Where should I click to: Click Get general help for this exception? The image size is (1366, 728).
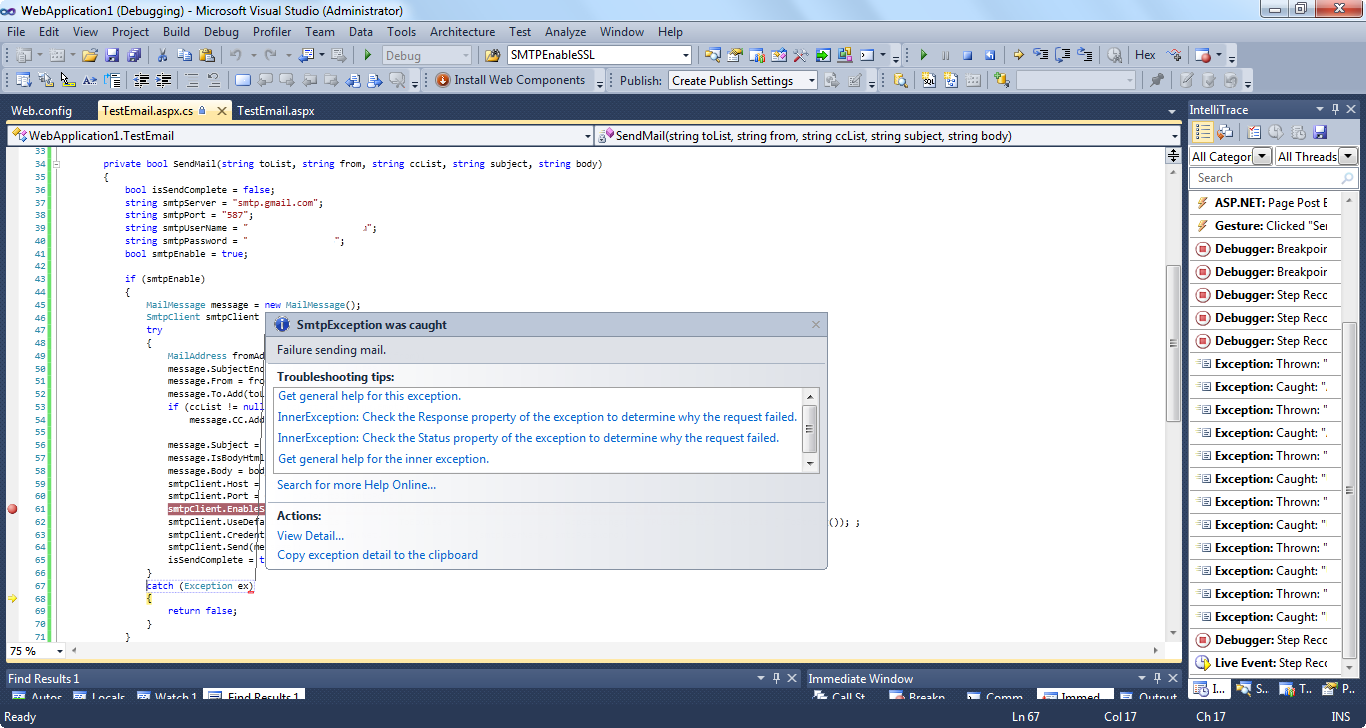[369, 396]
